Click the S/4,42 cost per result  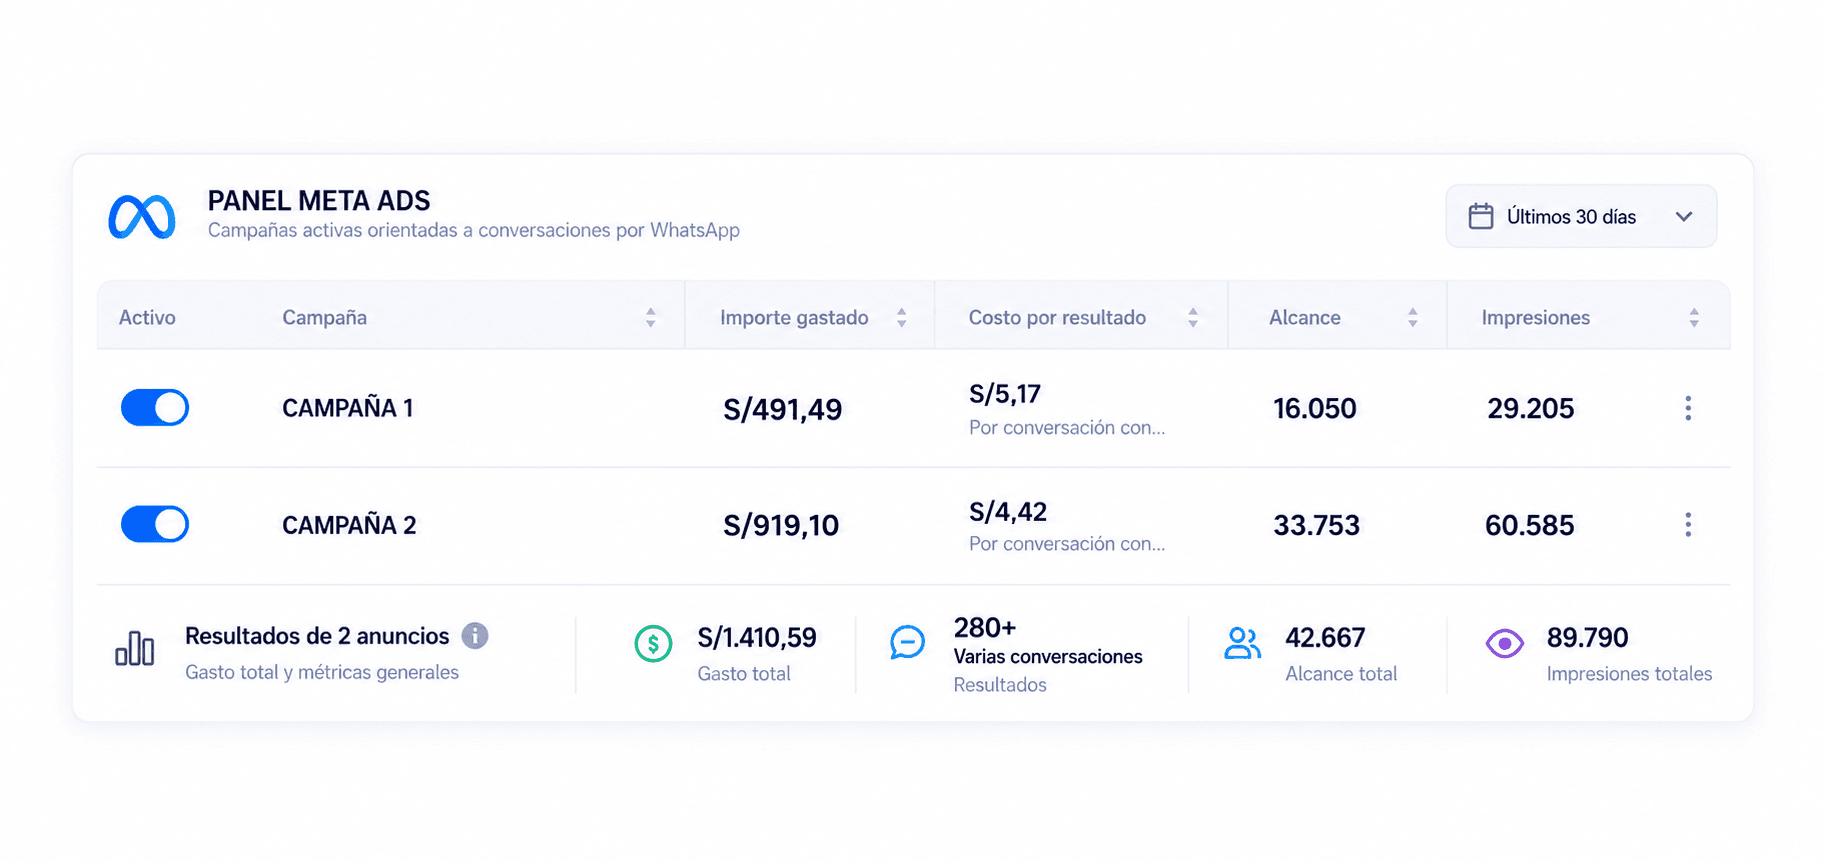(x=1008, y=512)
